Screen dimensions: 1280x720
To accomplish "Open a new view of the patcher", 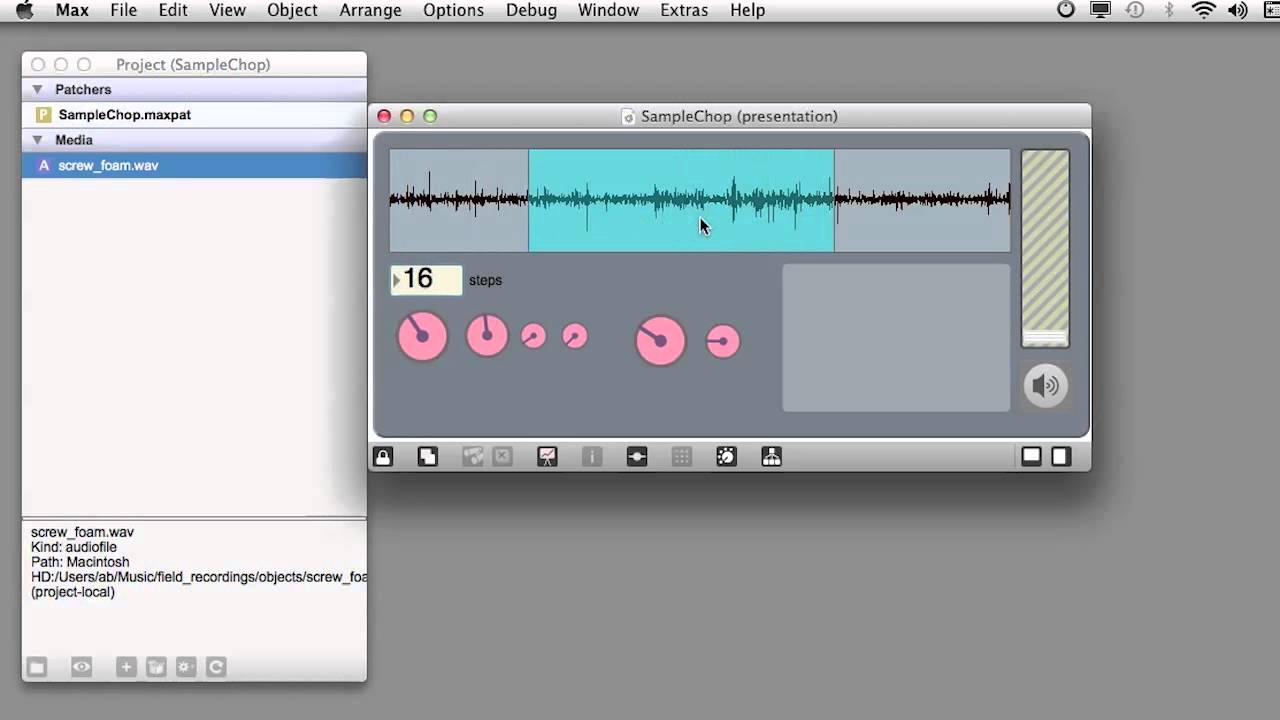I will (x=428, y=457).
